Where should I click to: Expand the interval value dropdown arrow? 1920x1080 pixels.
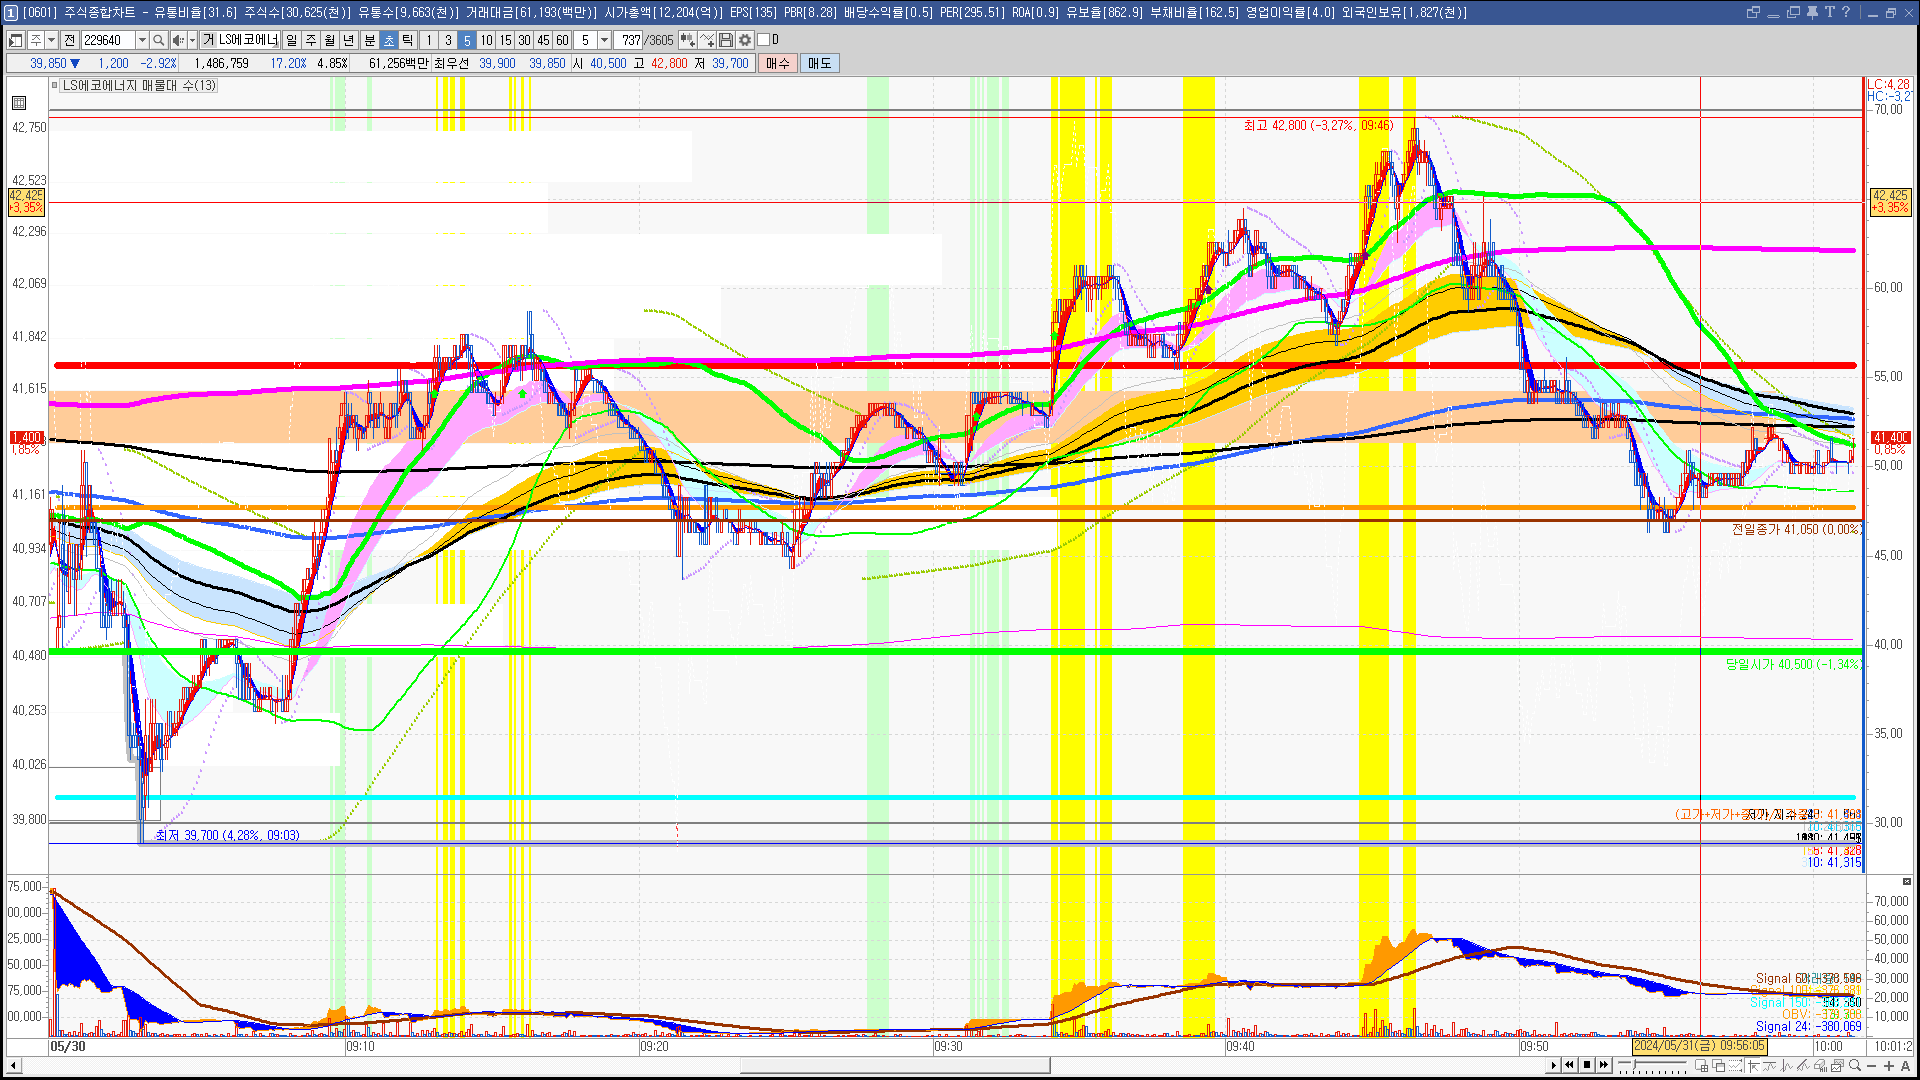pyautogui.click(x=604, y=40)
